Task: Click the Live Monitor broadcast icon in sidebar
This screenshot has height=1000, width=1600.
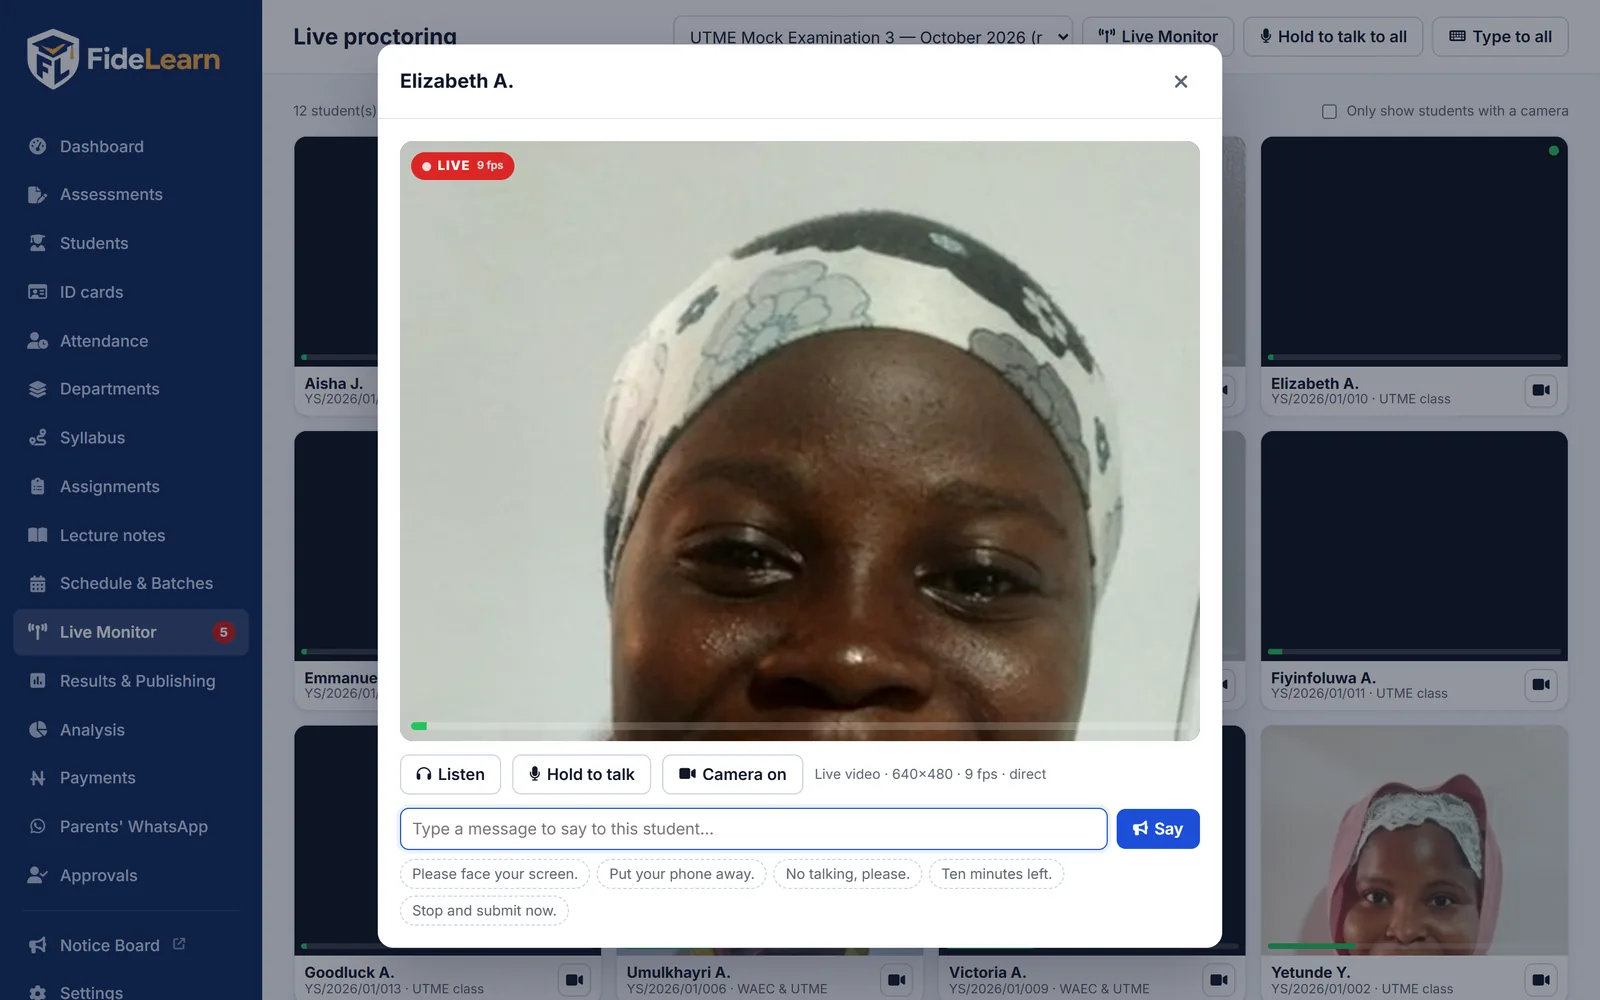Action: pyautogui.click(x=38, y=632)
